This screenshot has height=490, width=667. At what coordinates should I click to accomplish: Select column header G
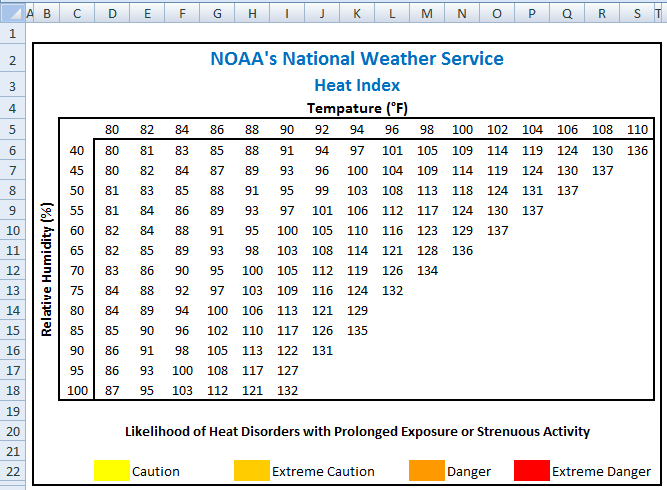(x=217, y=14)
